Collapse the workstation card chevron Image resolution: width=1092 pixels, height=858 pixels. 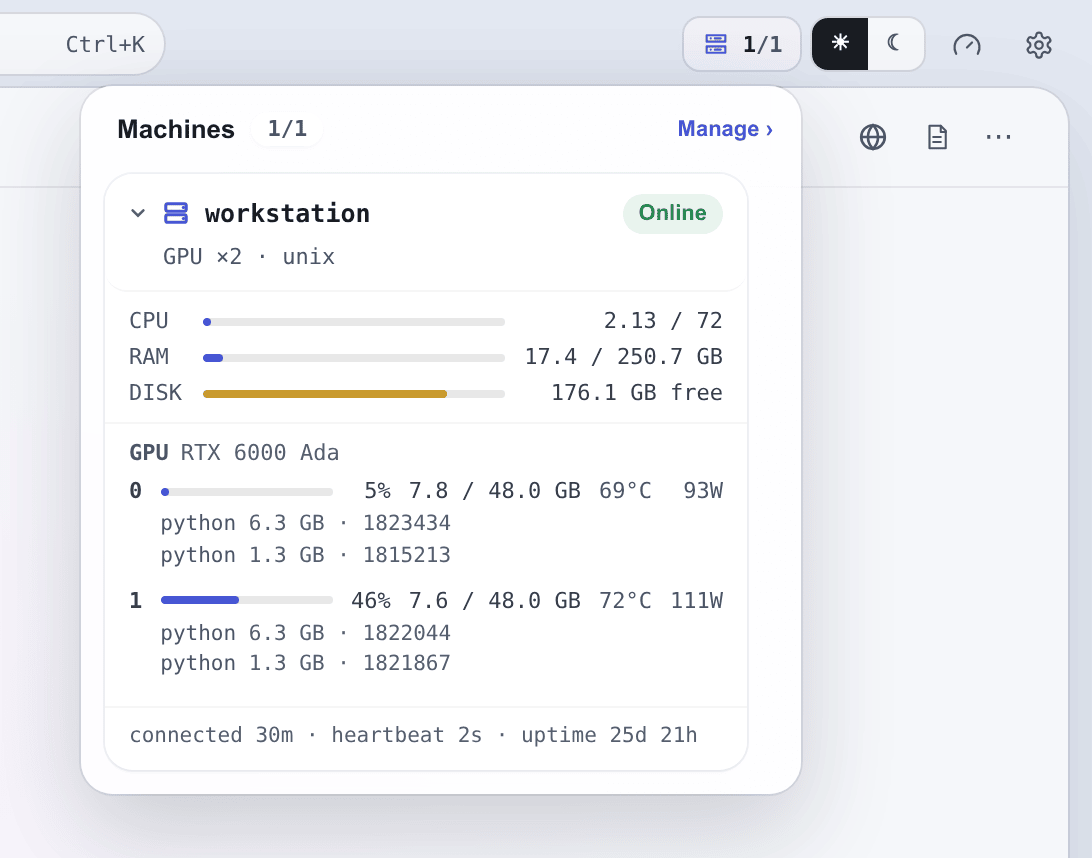[138, 213]
